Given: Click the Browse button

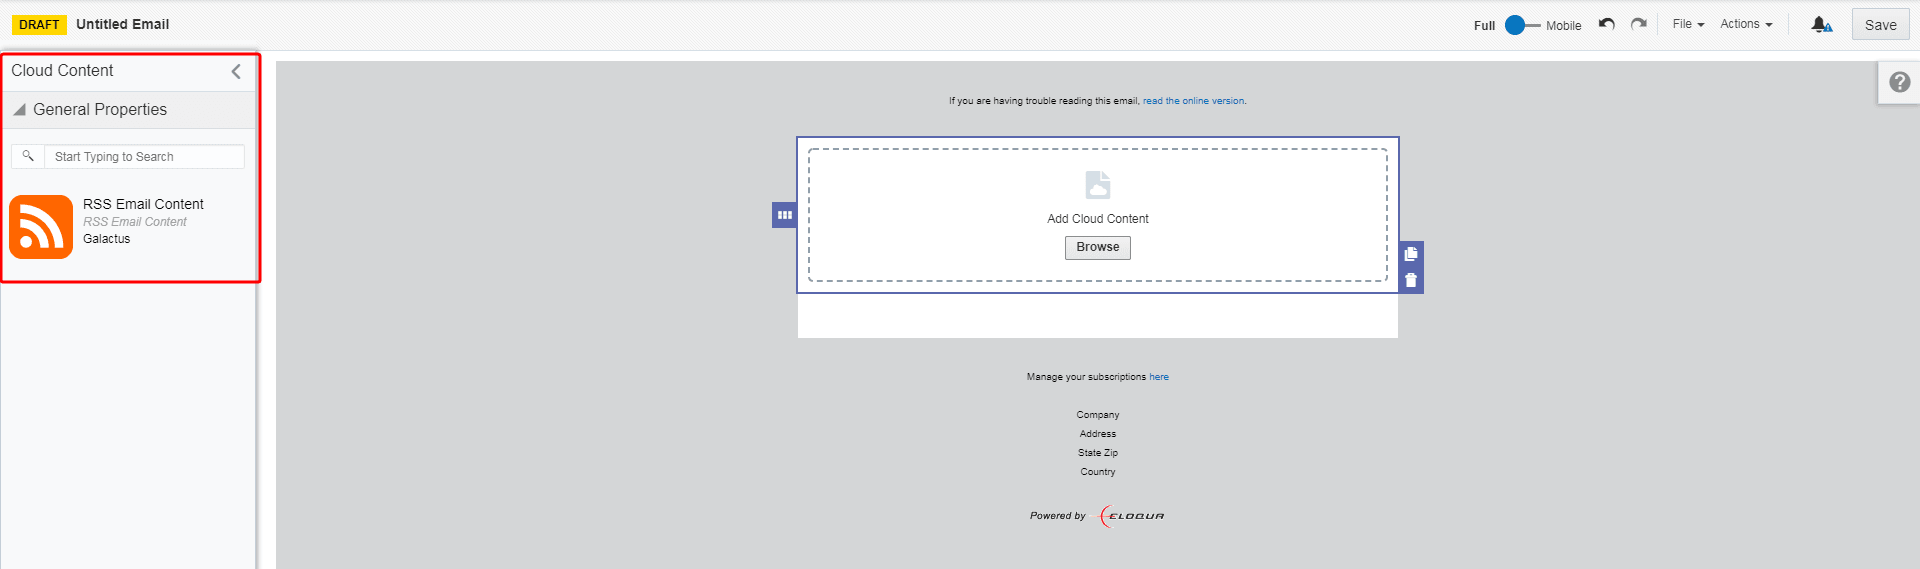Looking at the screenshot, I should 1098,247.
